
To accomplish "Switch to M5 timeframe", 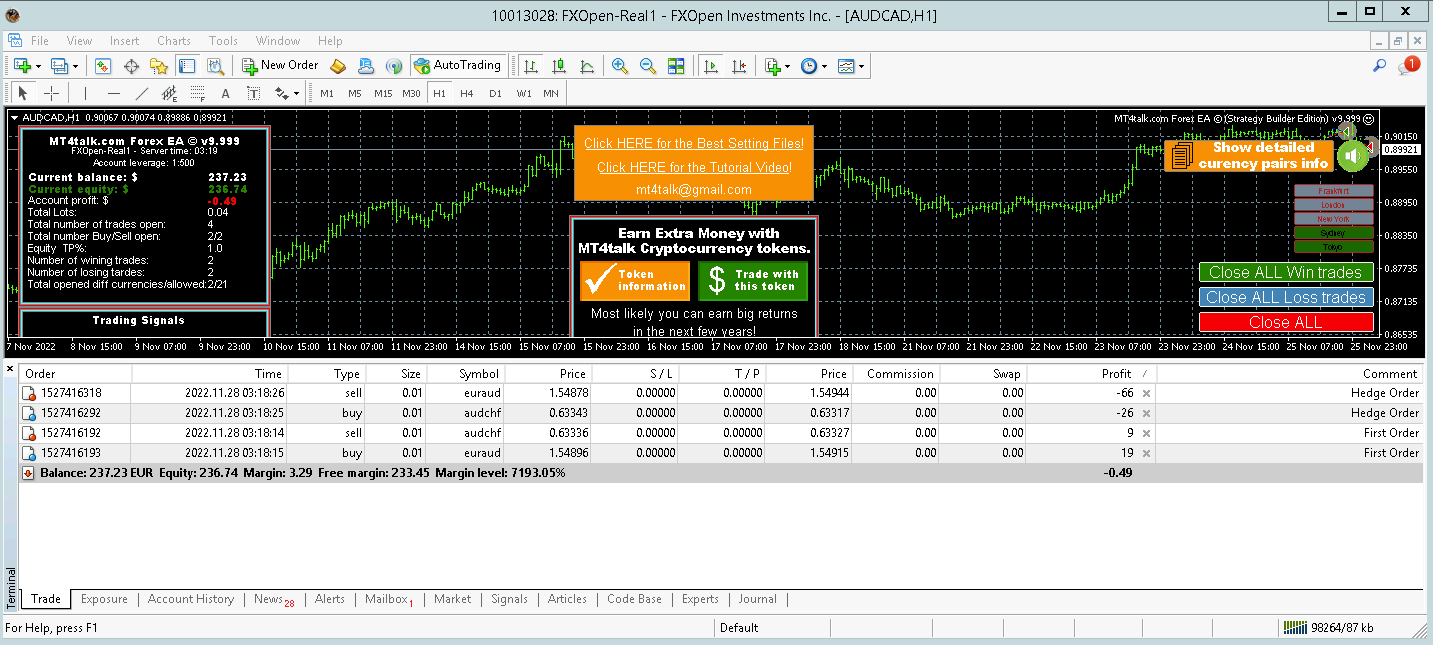I will click(x=355, y=93).
